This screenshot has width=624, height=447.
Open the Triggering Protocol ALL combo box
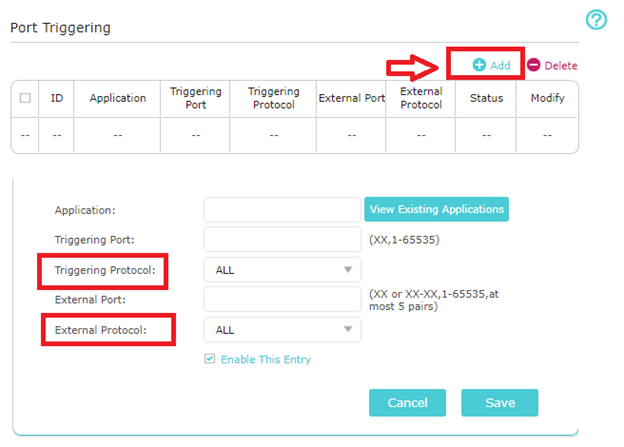(x=283, y=270)
